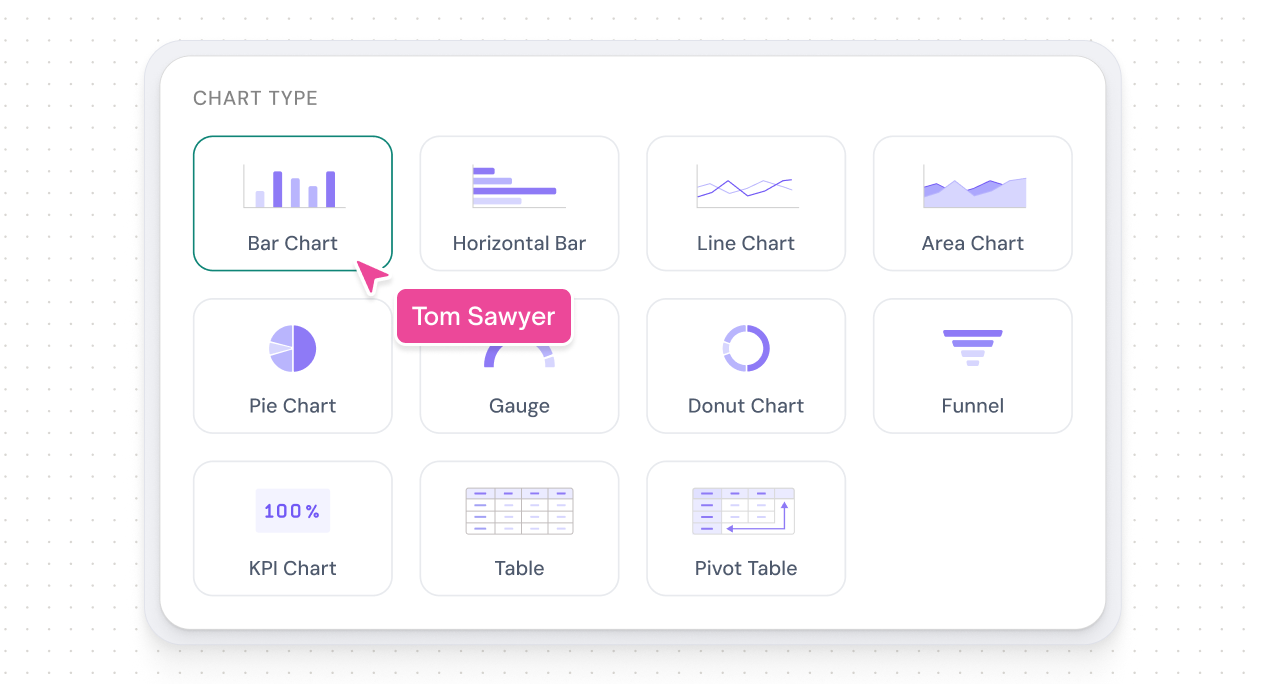
Task: Click the Tom Sawyer collaborator name tag
Action: click(x=484, y=317)
